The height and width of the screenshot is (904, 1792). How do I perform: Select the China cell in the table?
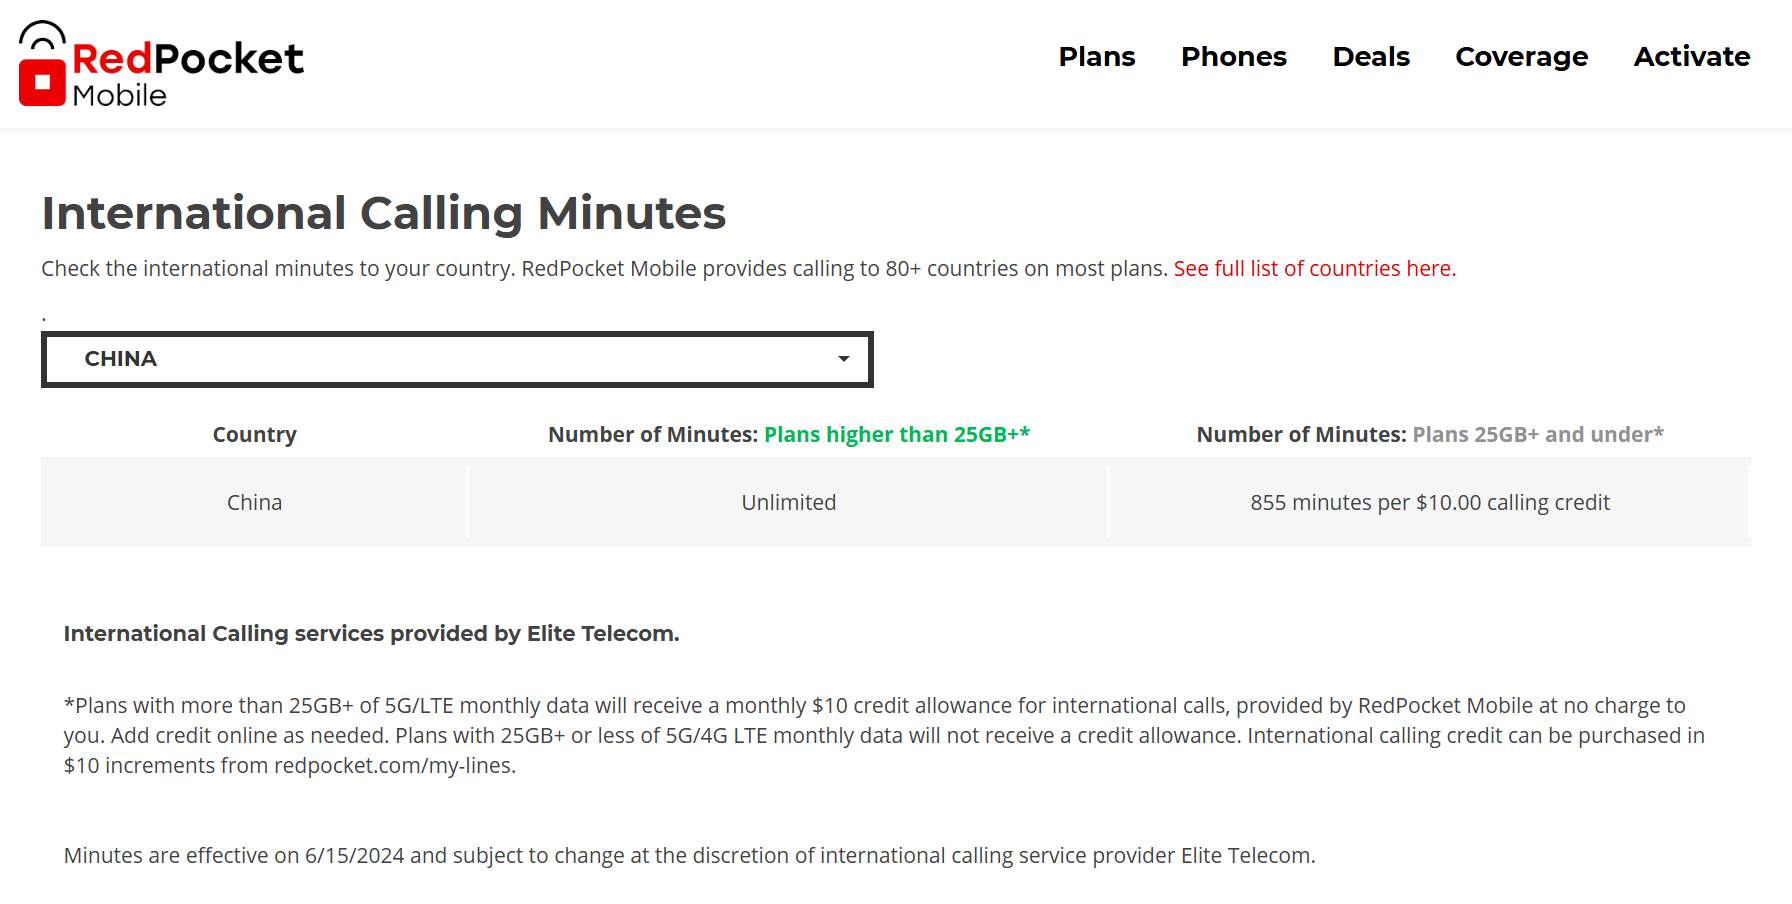(x=254, y=503)
